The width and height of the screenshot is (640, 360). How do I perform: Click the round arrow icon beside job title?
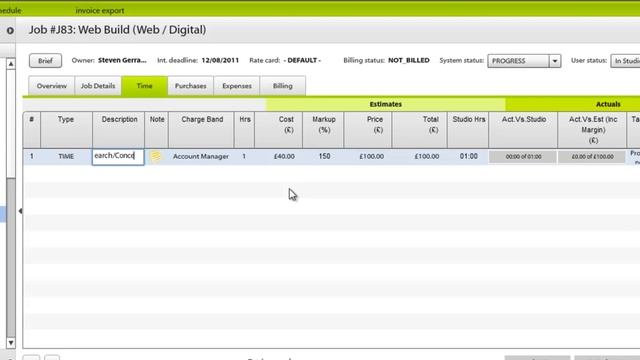point(10,31)
